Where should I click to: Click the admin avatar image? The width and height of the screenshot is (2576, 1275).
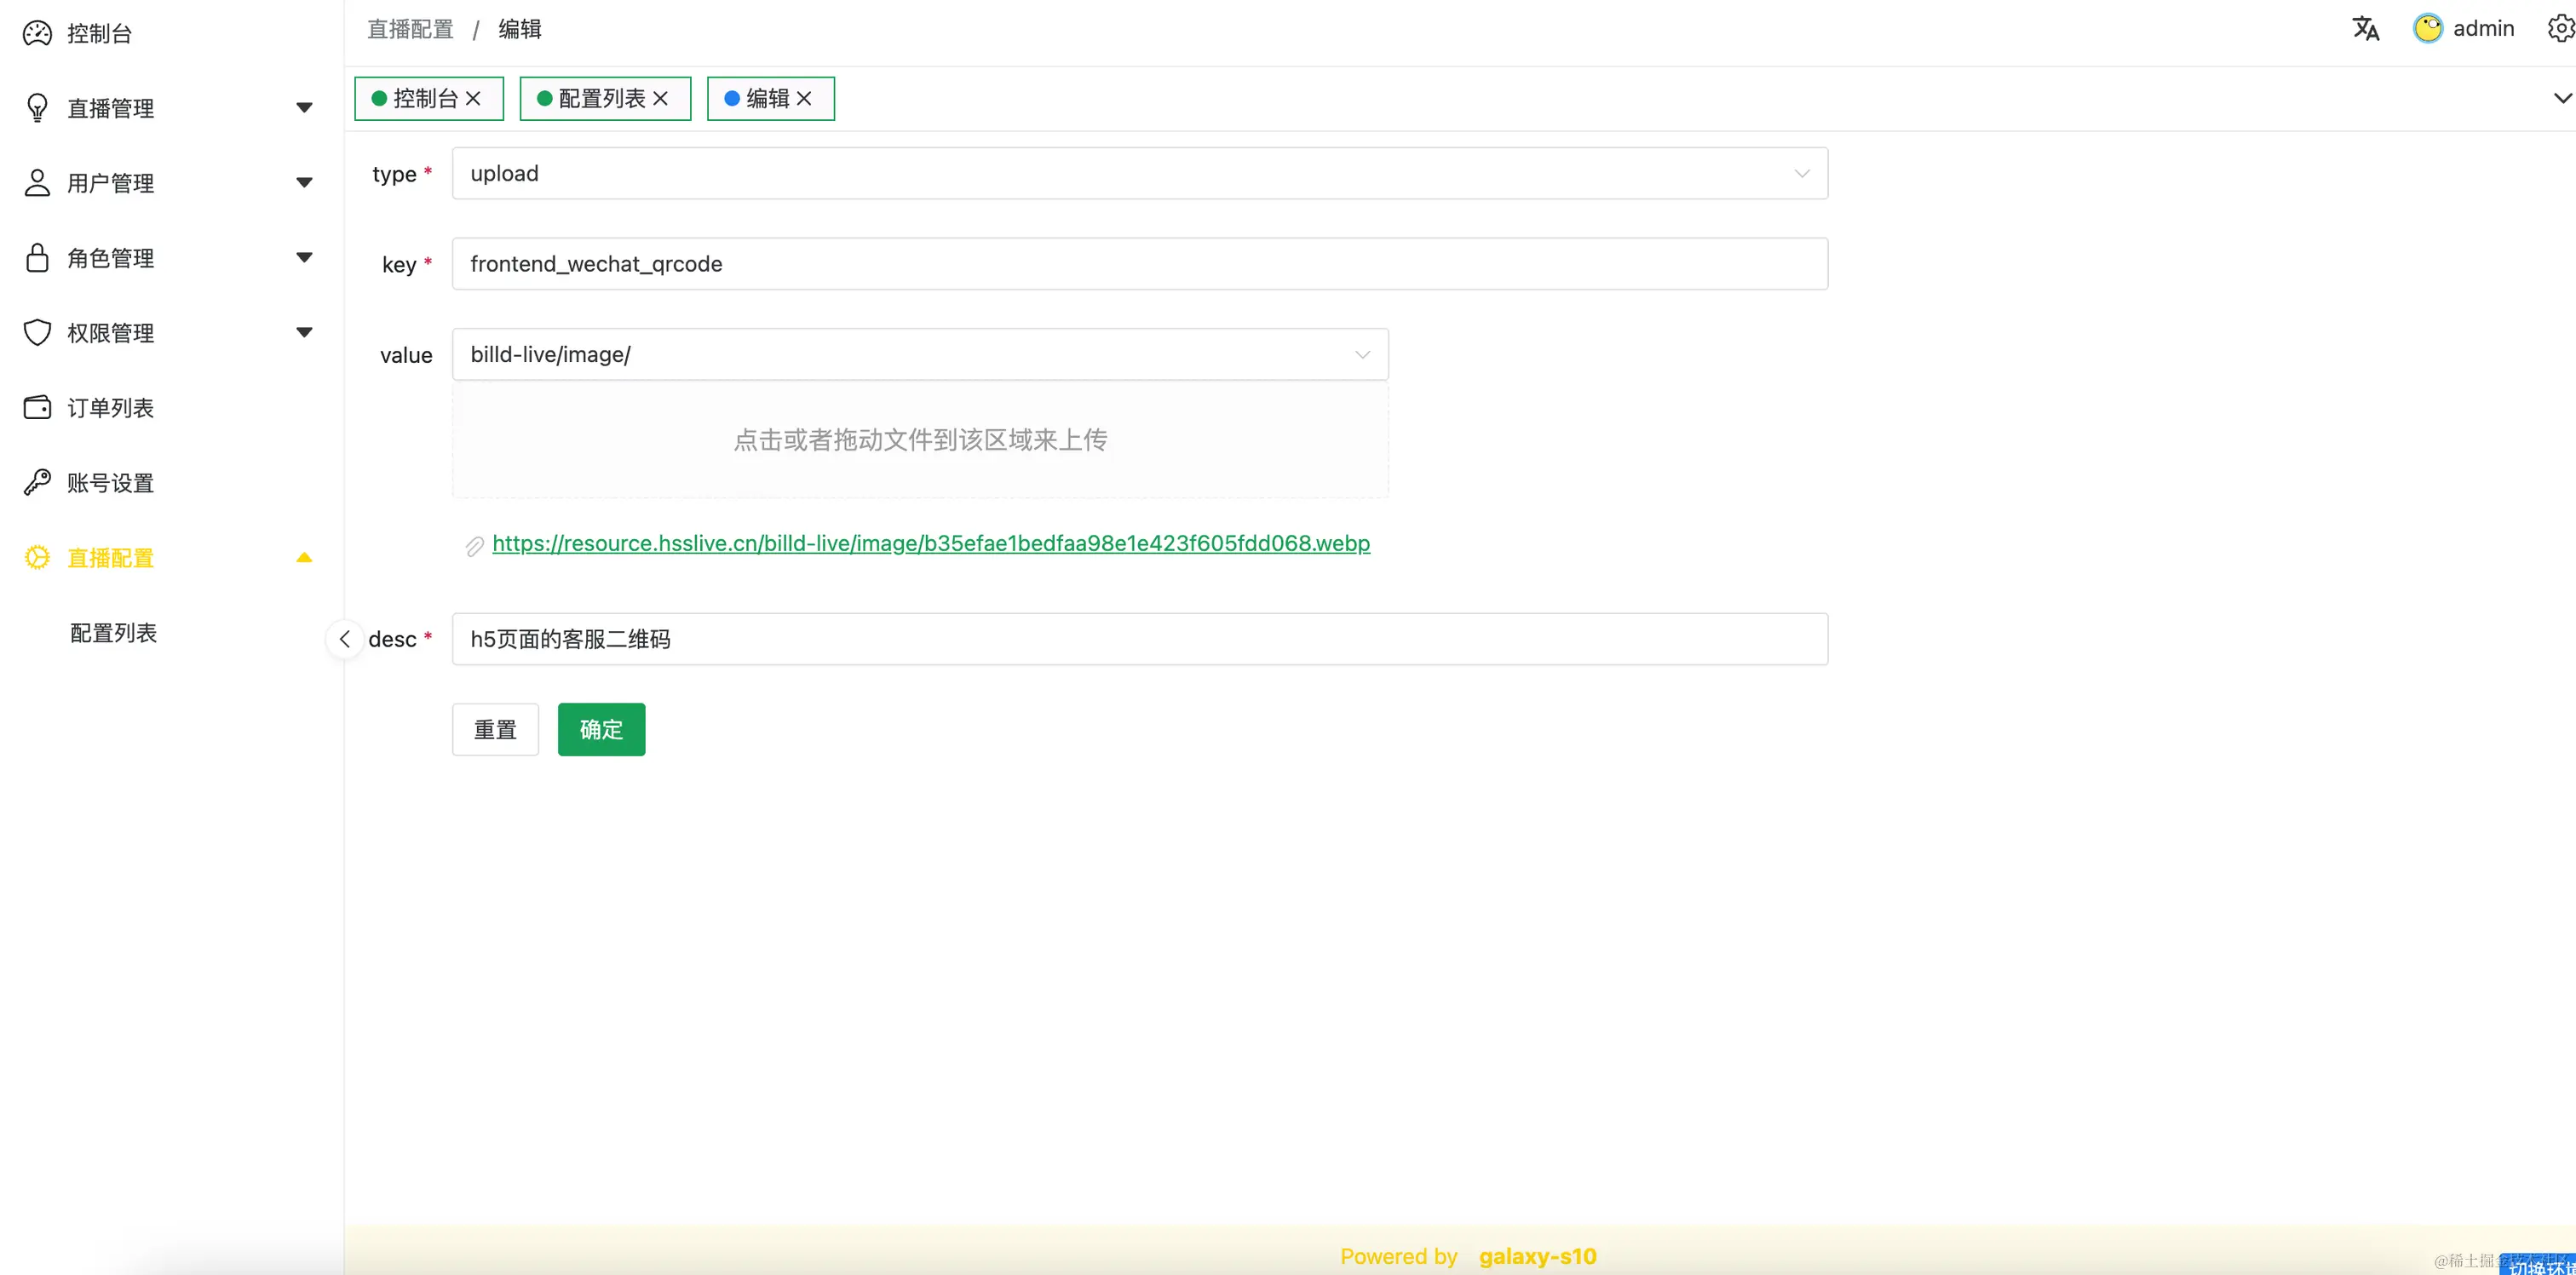click(x=2428, y=28)
